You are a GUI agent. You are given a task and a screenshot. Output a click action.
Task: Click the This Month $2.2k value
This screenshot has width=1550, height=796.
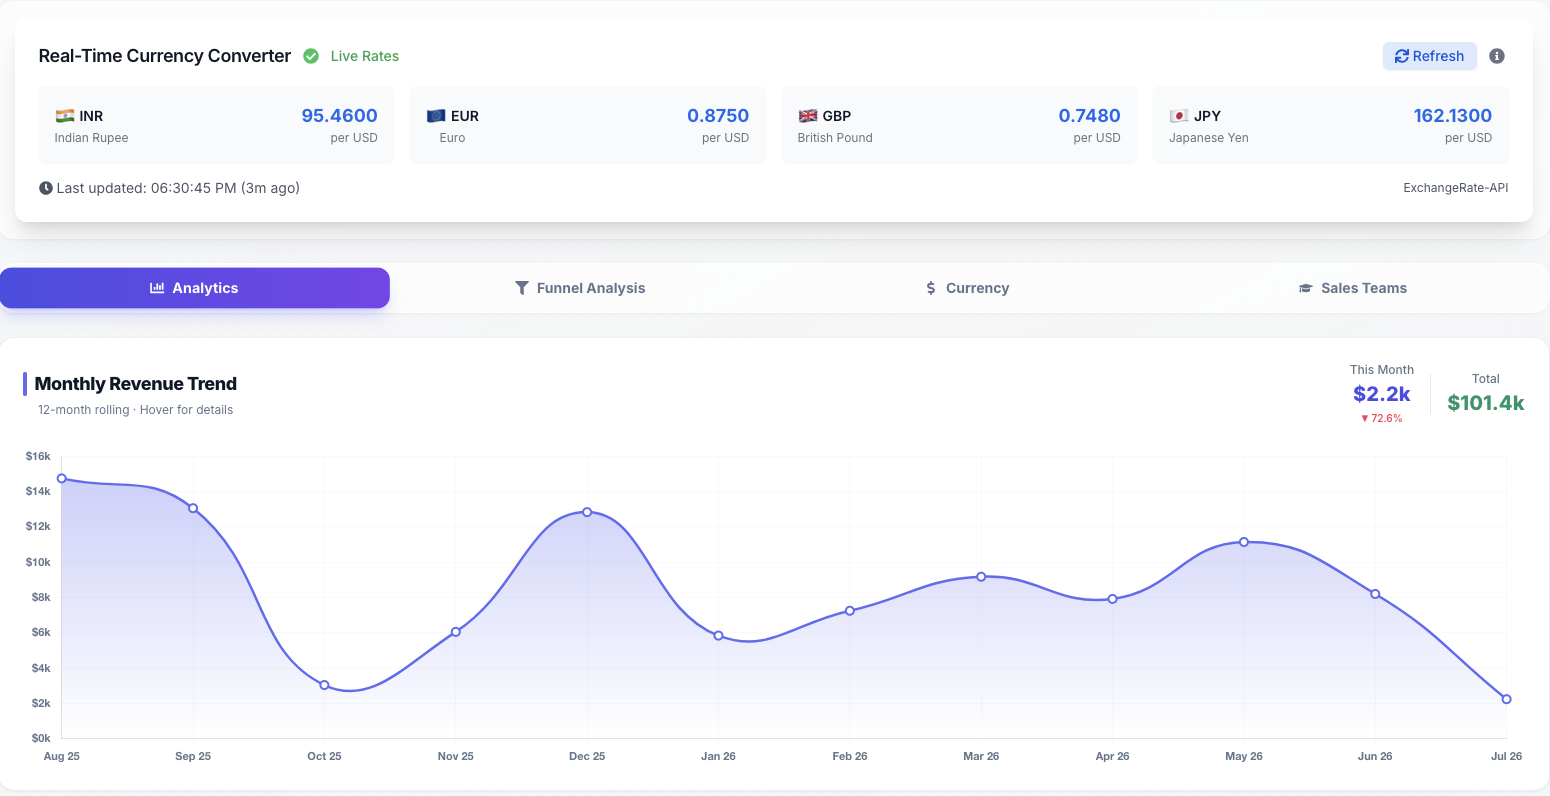[x=1382, y=394]
